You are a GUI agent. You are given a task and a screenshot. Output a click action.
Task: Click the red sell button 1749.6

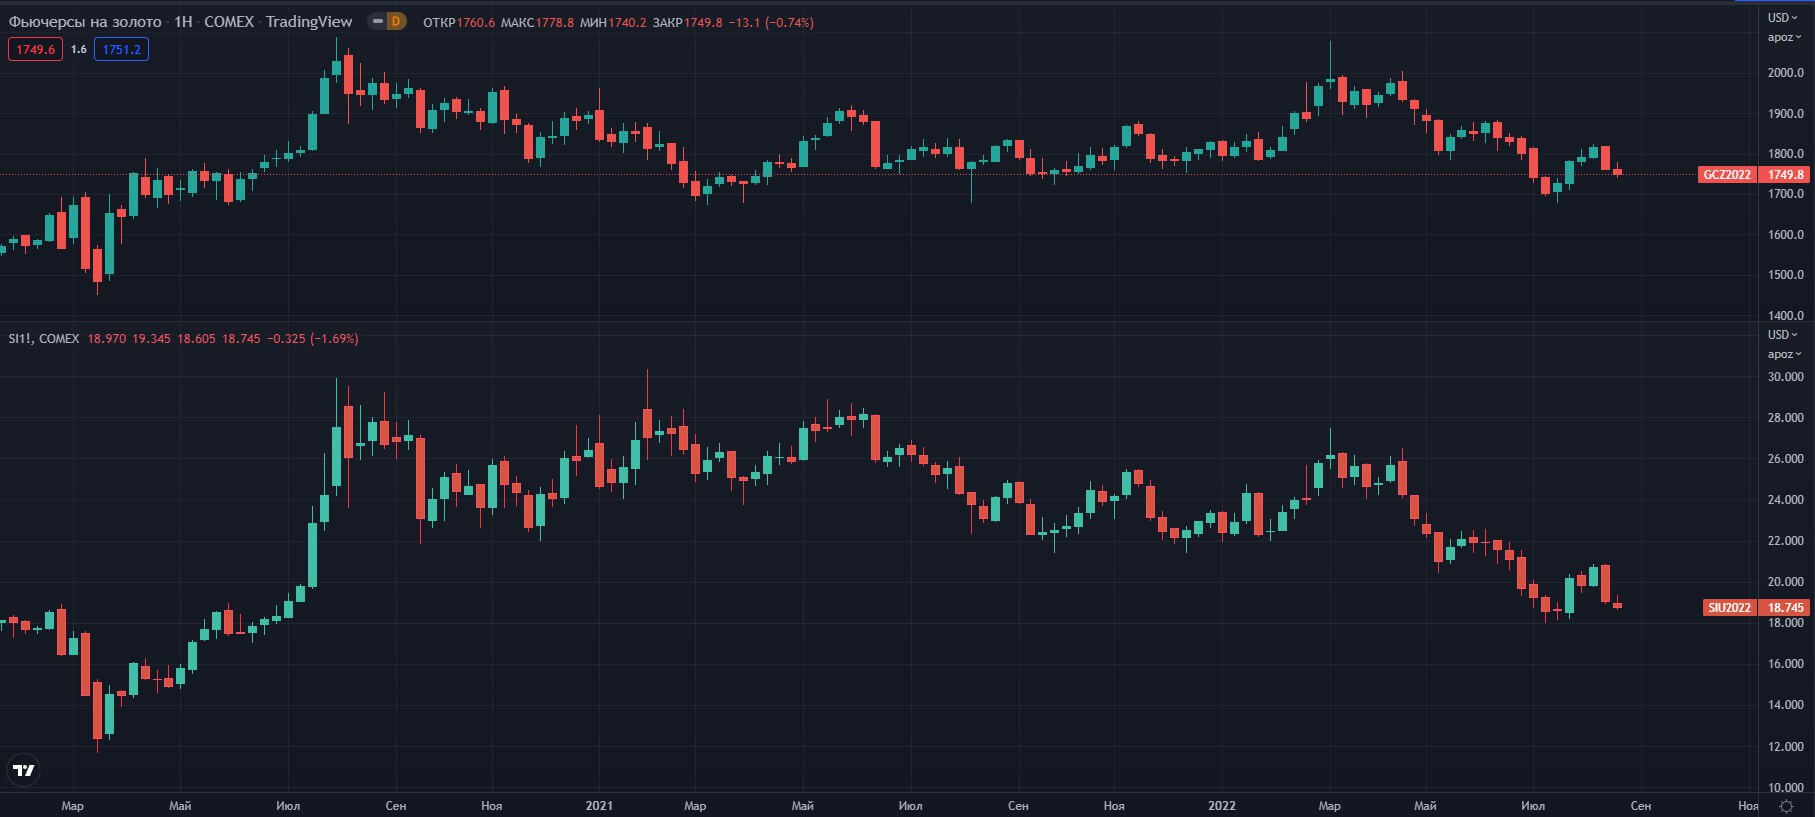tap(36, 49)
